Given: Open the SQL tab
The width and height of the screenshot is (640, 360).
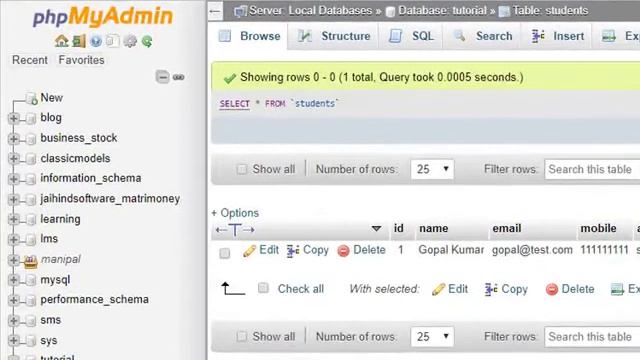Looking at the screenshot, I should [411, 36].
